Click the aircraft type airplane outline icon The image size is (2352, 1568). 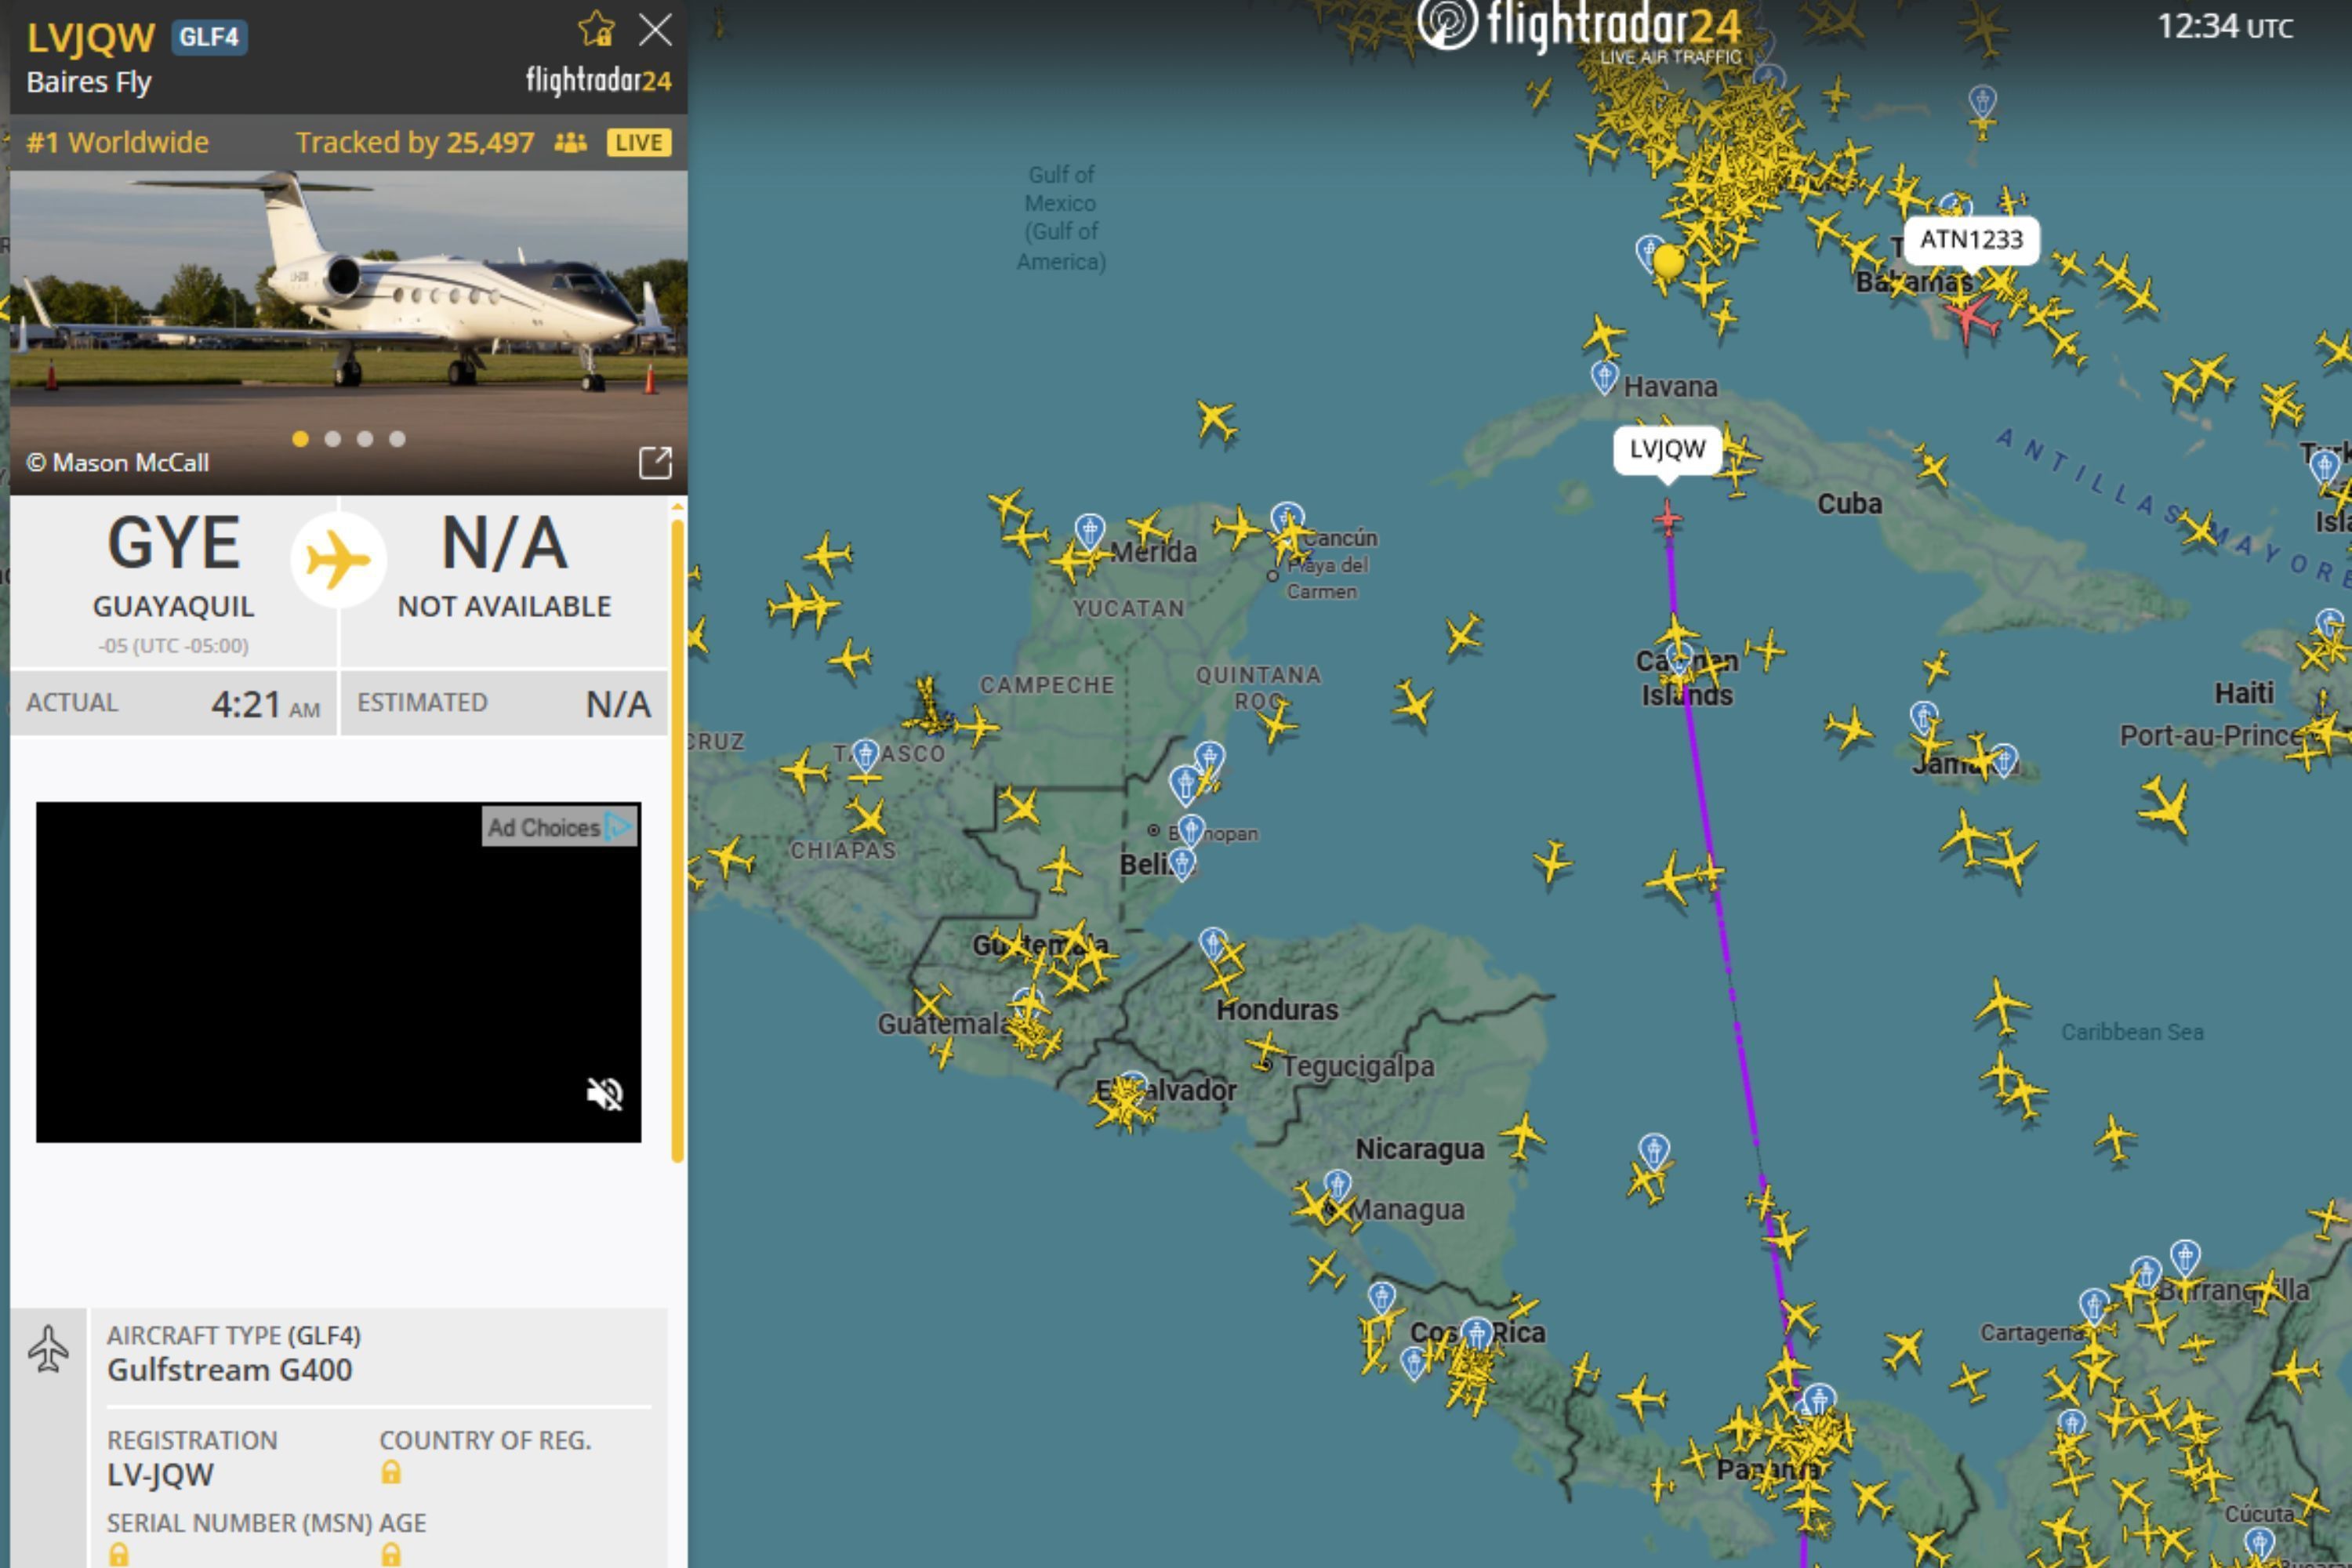48,1348
